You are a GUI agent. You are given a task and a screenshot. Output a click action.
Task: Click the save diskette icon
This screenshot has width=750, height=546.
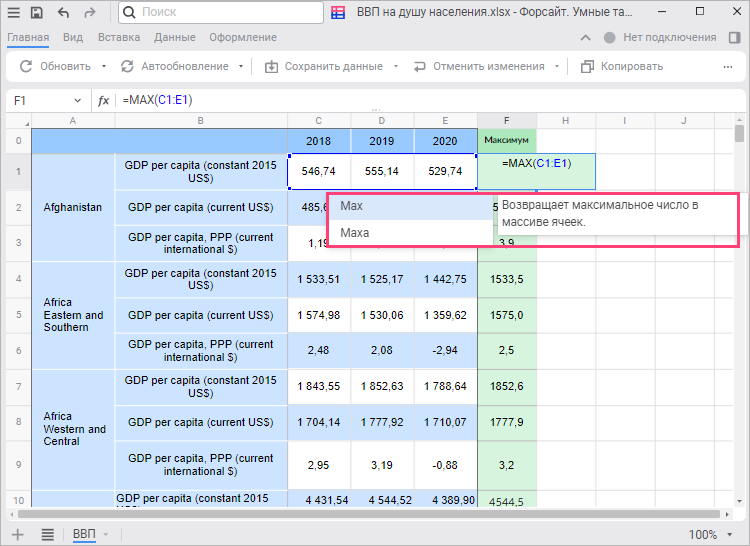click(37, 13)
